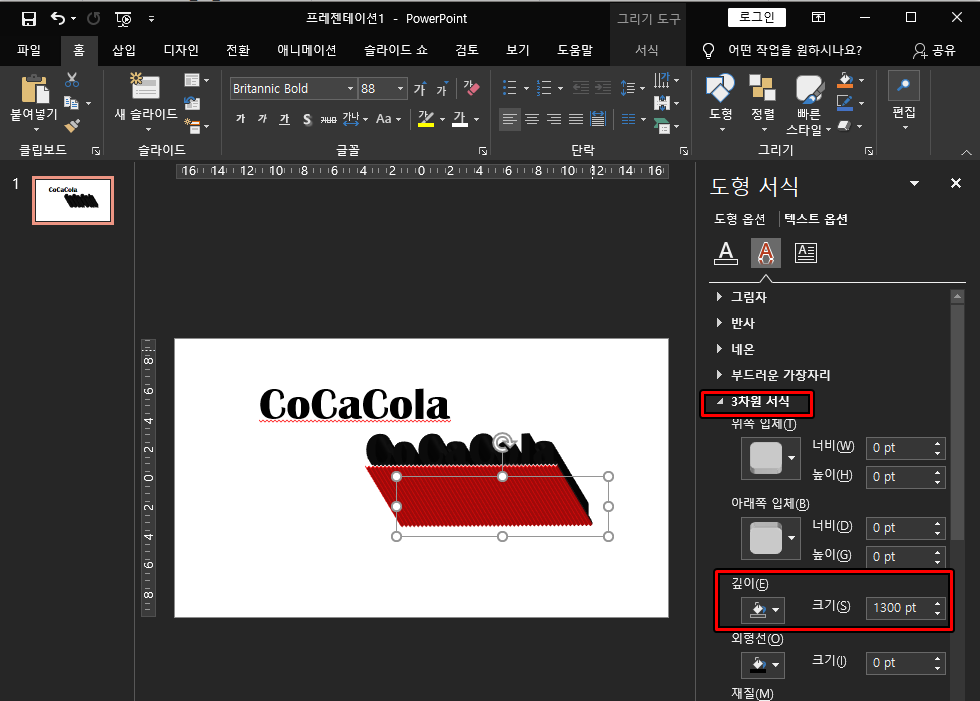Use the Format Painter brush icon

(72, 126)
